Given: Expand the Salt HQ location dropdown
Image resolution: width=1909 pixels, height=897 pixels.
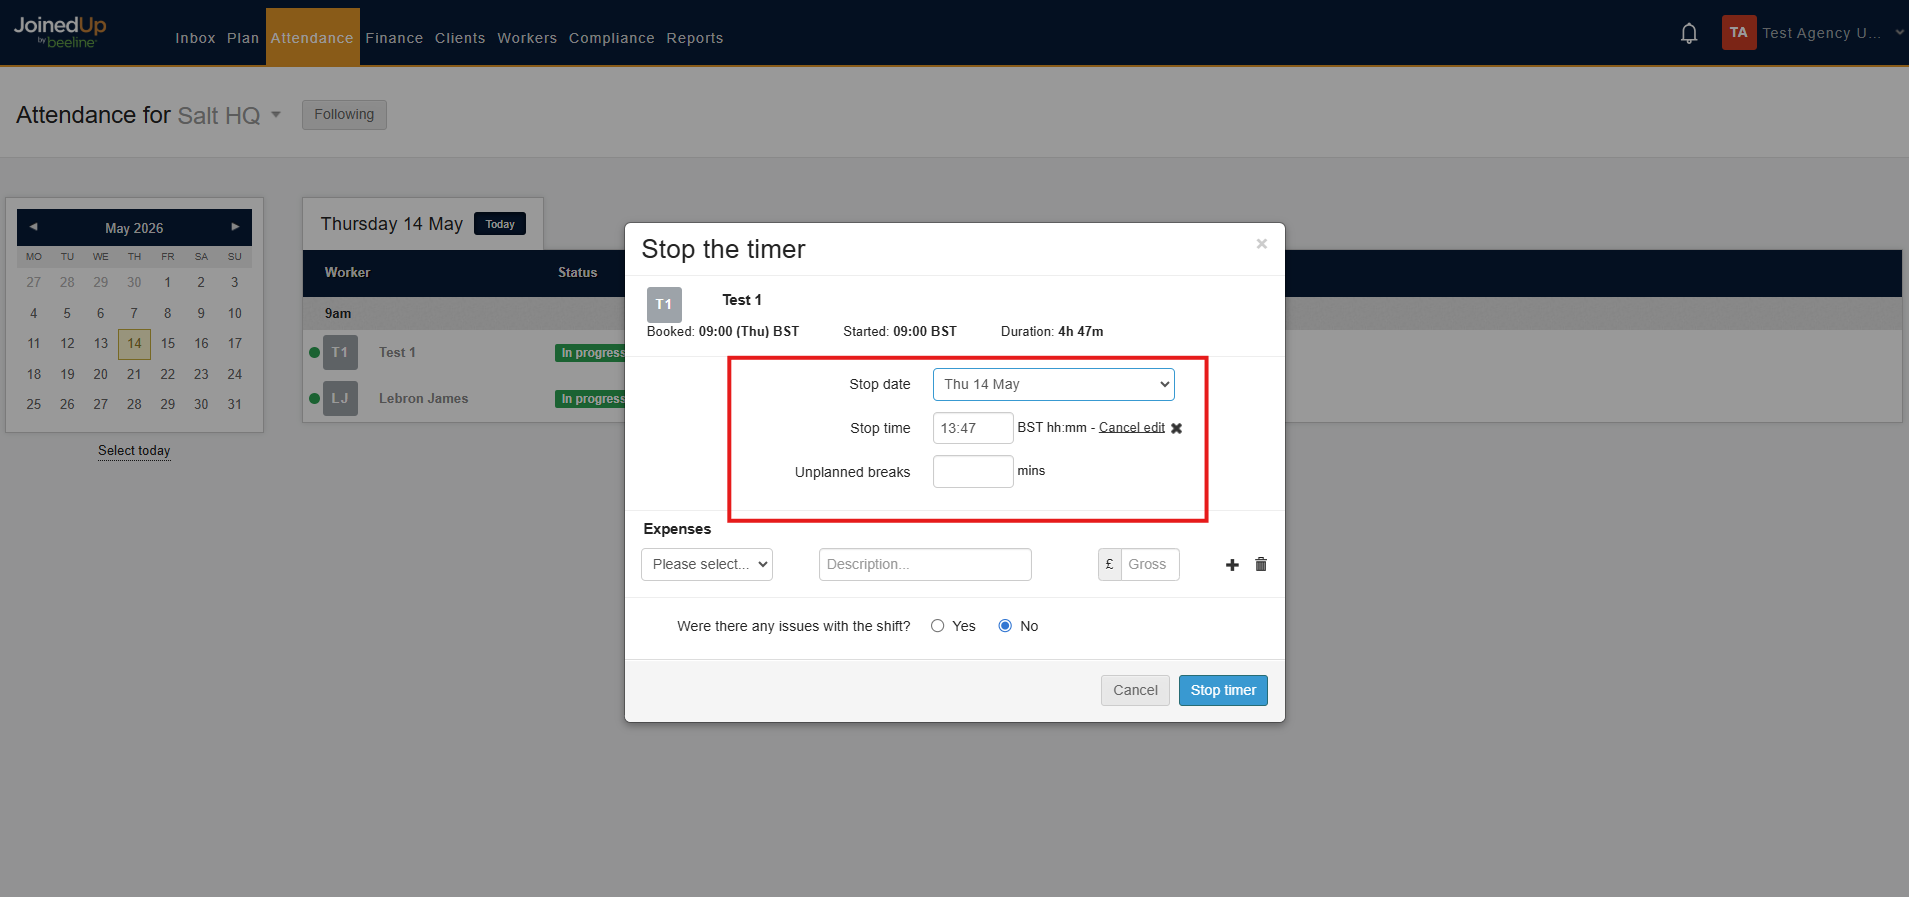Looking at the screenshot, I should [x=276, y=115].
